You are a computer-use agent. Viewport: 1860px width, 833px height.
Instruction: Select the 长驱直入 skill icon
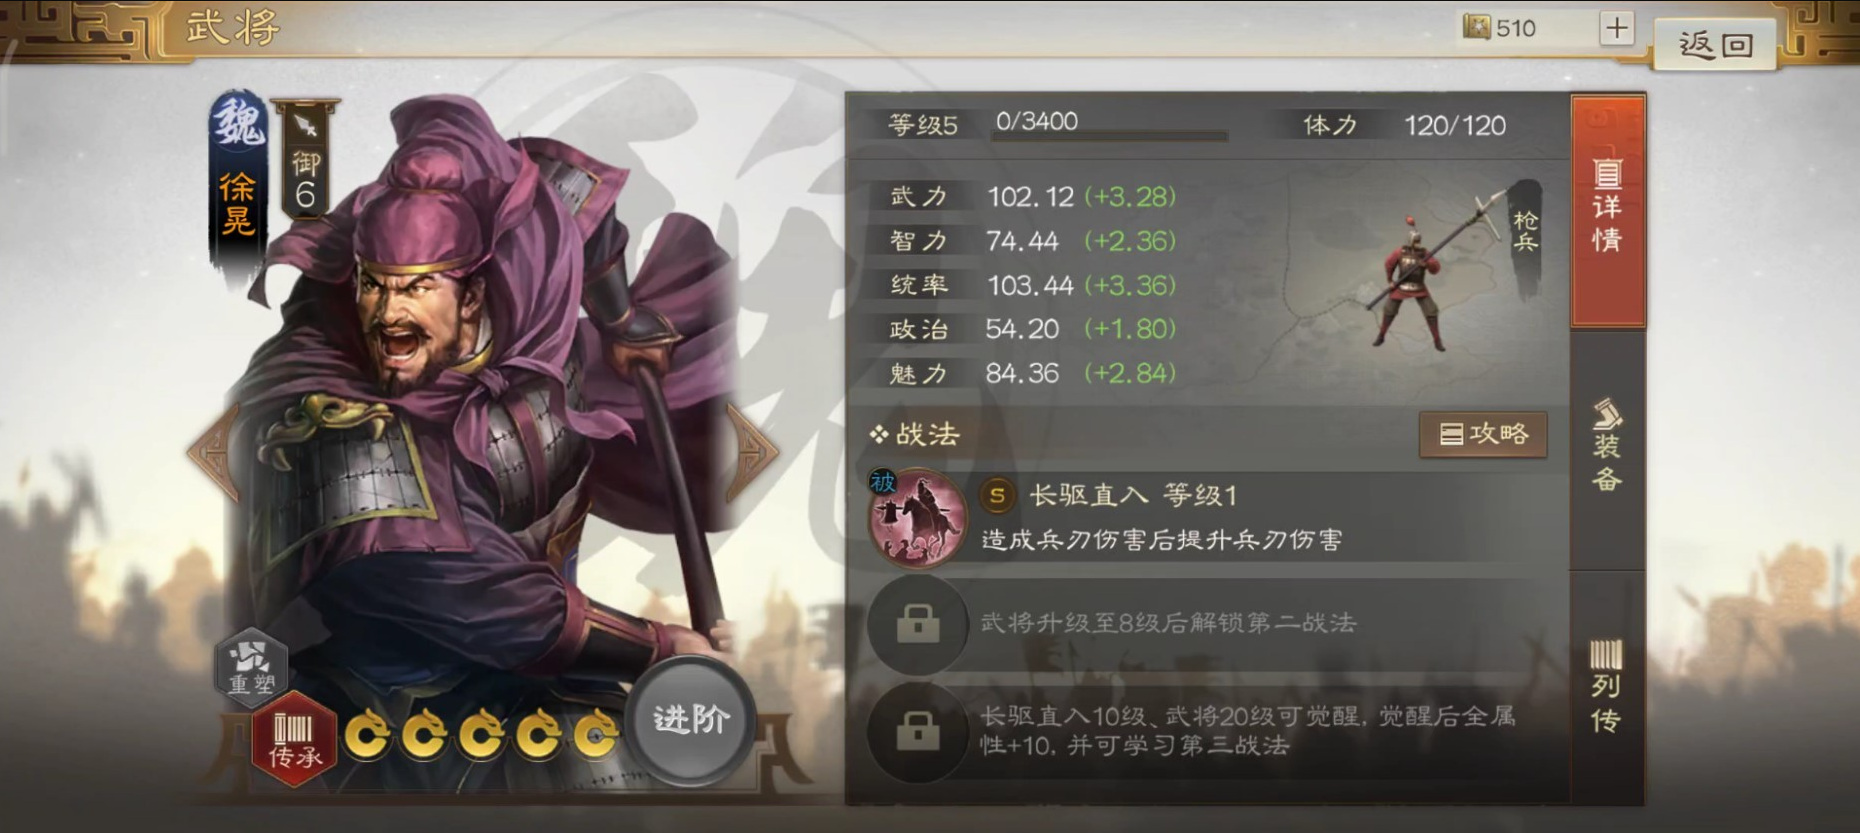(x=917, y=517)
